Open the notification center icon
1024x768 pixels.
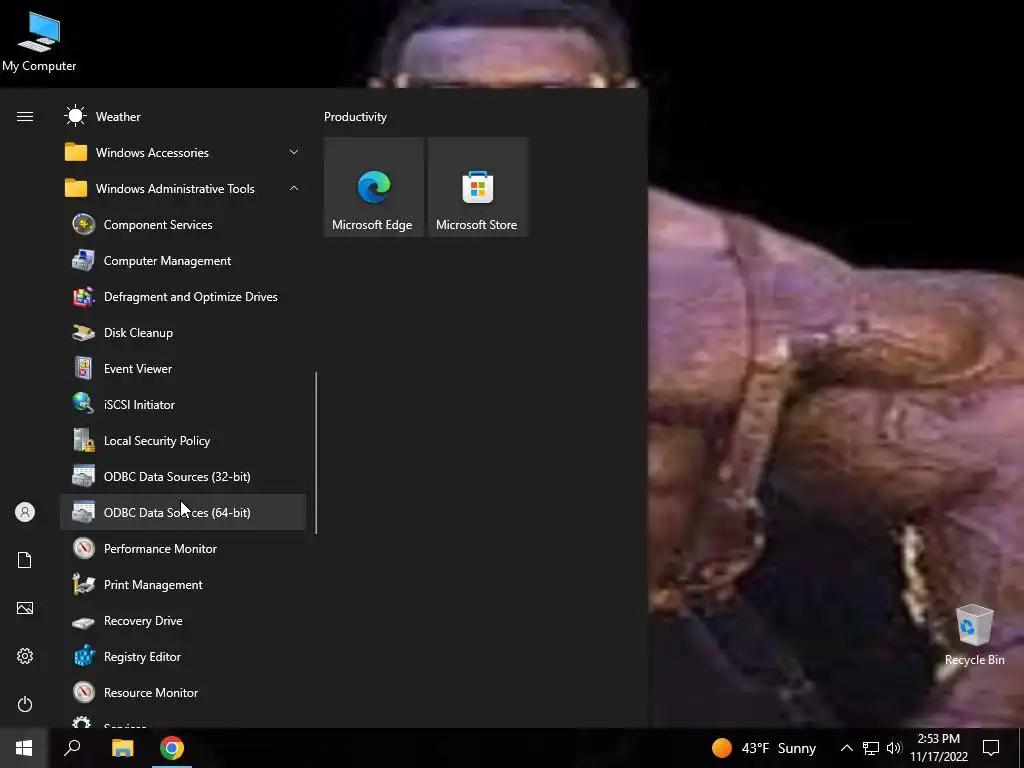(x=991, y=748)
